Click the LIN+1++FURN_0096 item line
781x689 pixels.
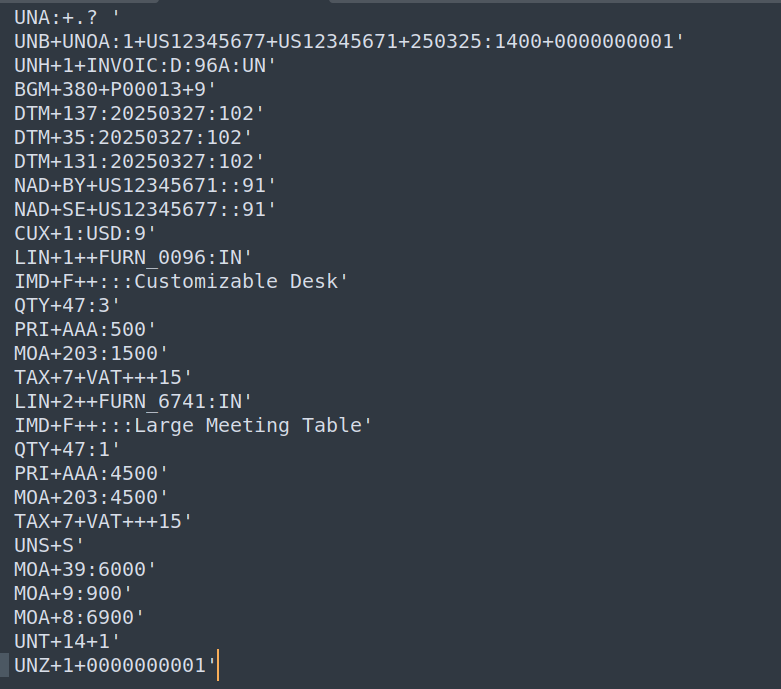[133, 258]
